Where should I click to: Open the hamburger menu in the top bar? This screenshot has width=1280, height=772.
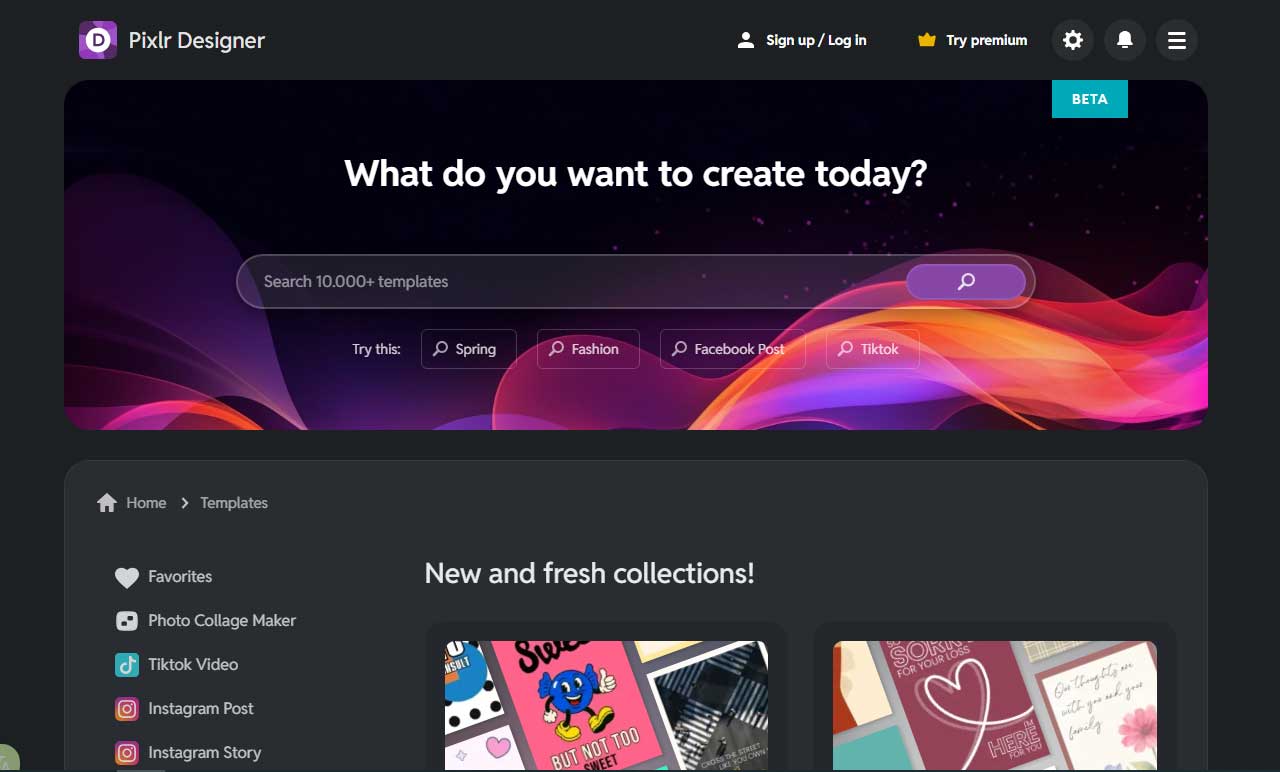pos(1176,40)
